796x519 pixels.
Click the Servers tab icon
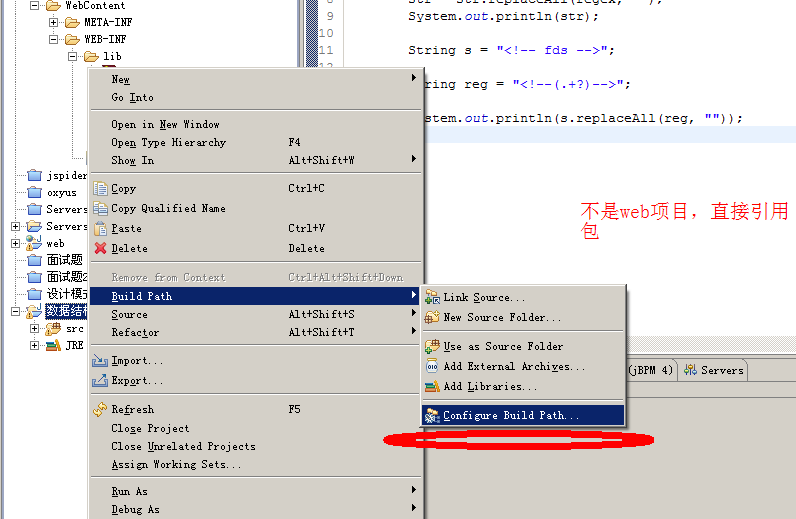[690, 370]
